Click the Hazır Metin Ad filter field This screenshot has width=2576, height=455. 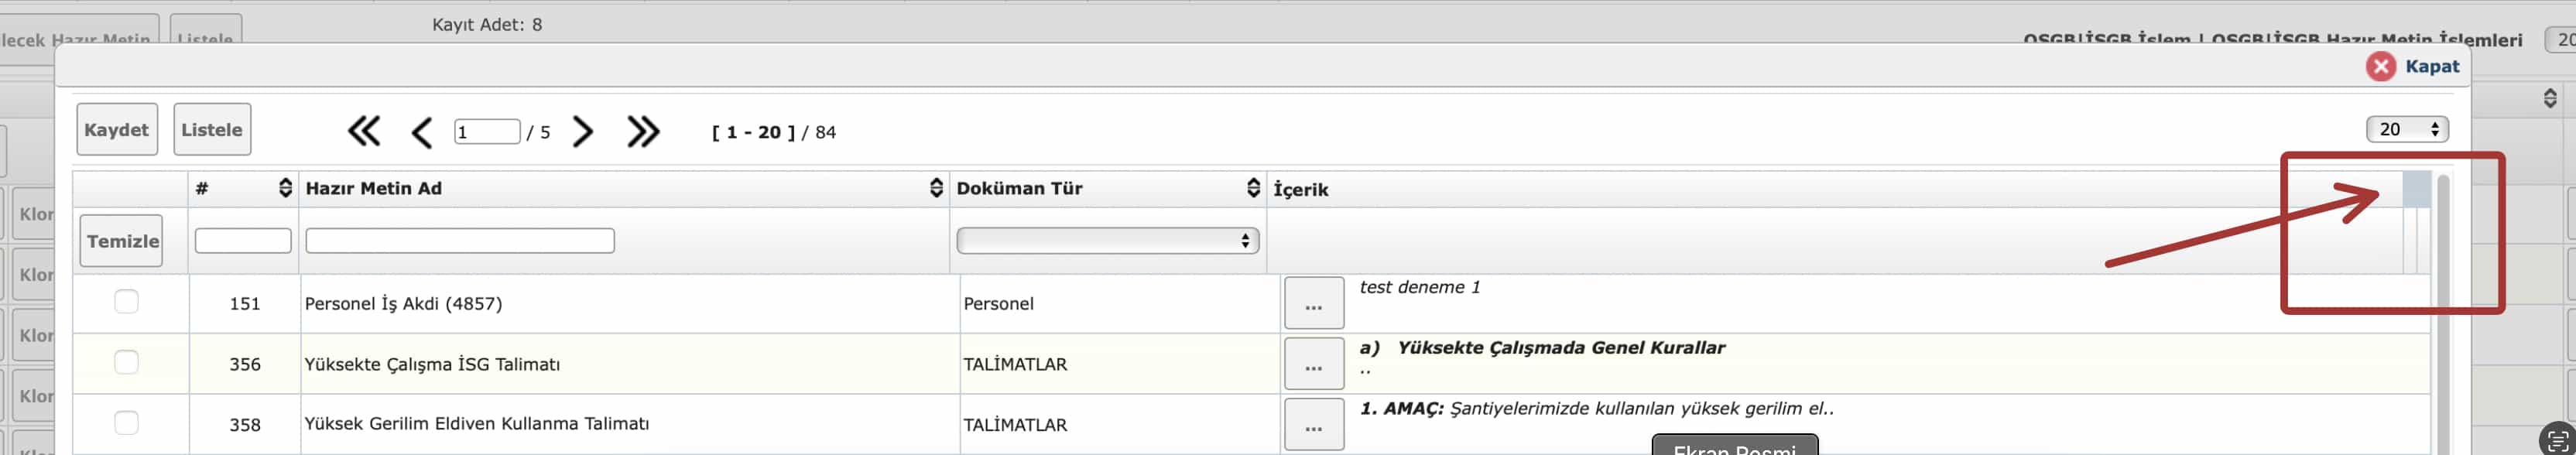click(x=459, y=241)
